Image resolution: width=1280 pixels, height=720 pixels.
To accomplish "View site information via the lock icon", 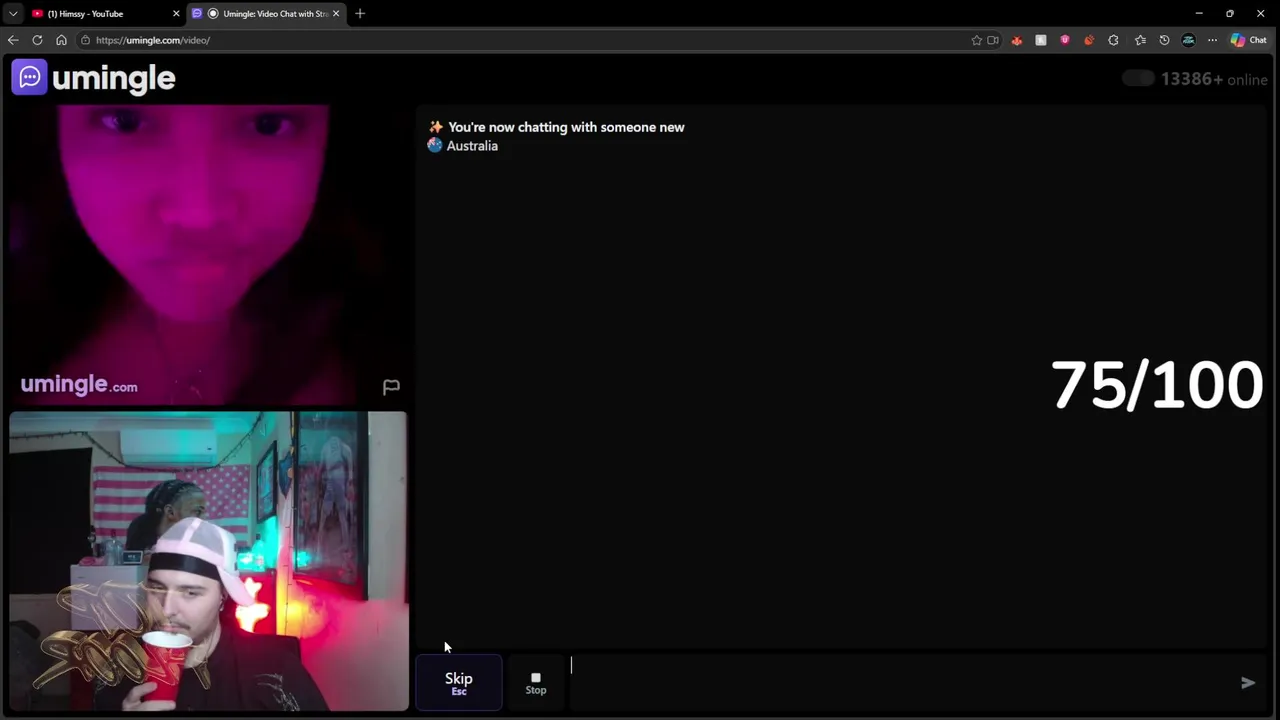I will tap(86, 40).
